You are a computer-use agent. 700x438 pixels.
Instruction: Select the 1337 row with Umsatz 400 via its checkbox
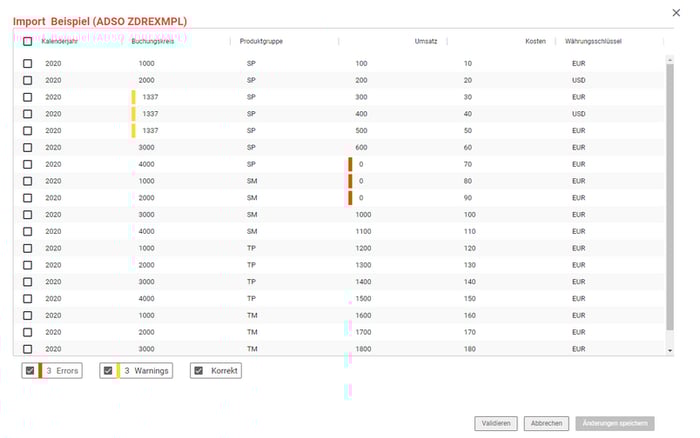(28, 114)
